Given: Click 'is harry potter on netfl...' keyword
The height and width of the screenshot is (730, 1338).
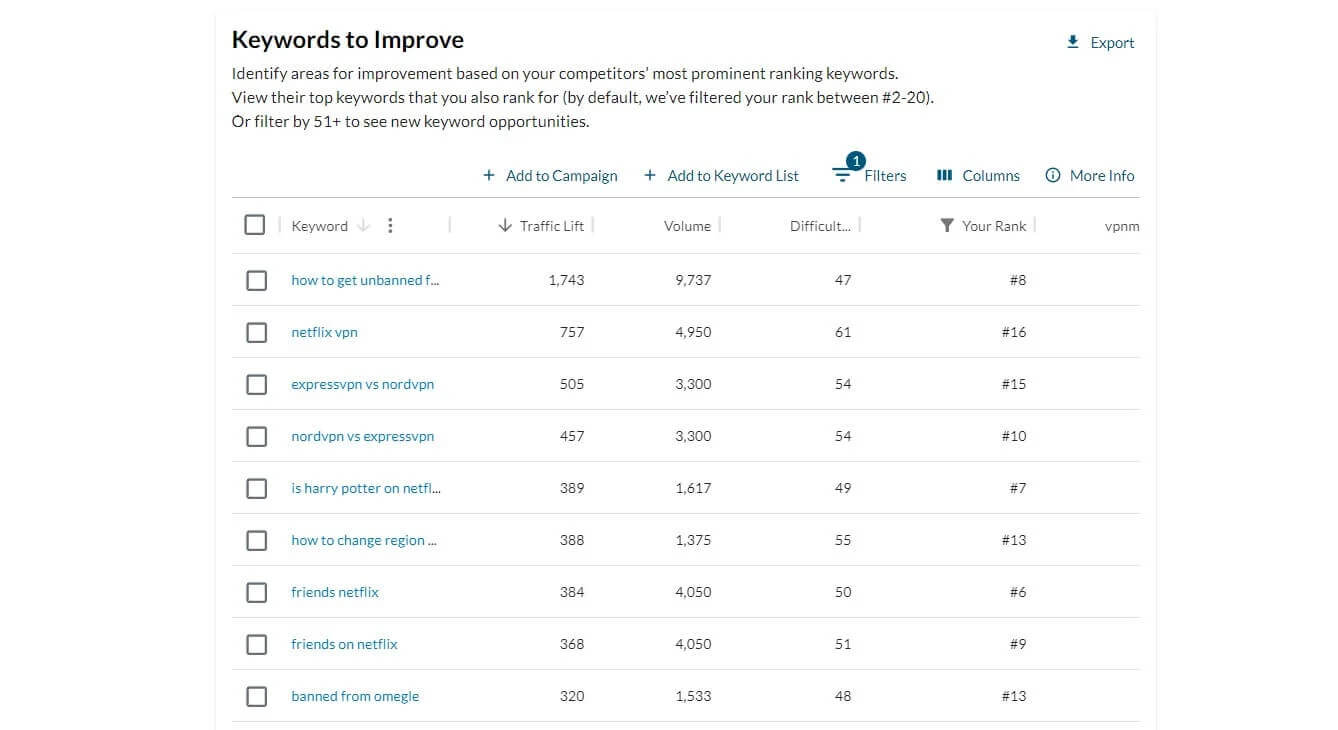Looking at the screenshot, I should (365, 488).
